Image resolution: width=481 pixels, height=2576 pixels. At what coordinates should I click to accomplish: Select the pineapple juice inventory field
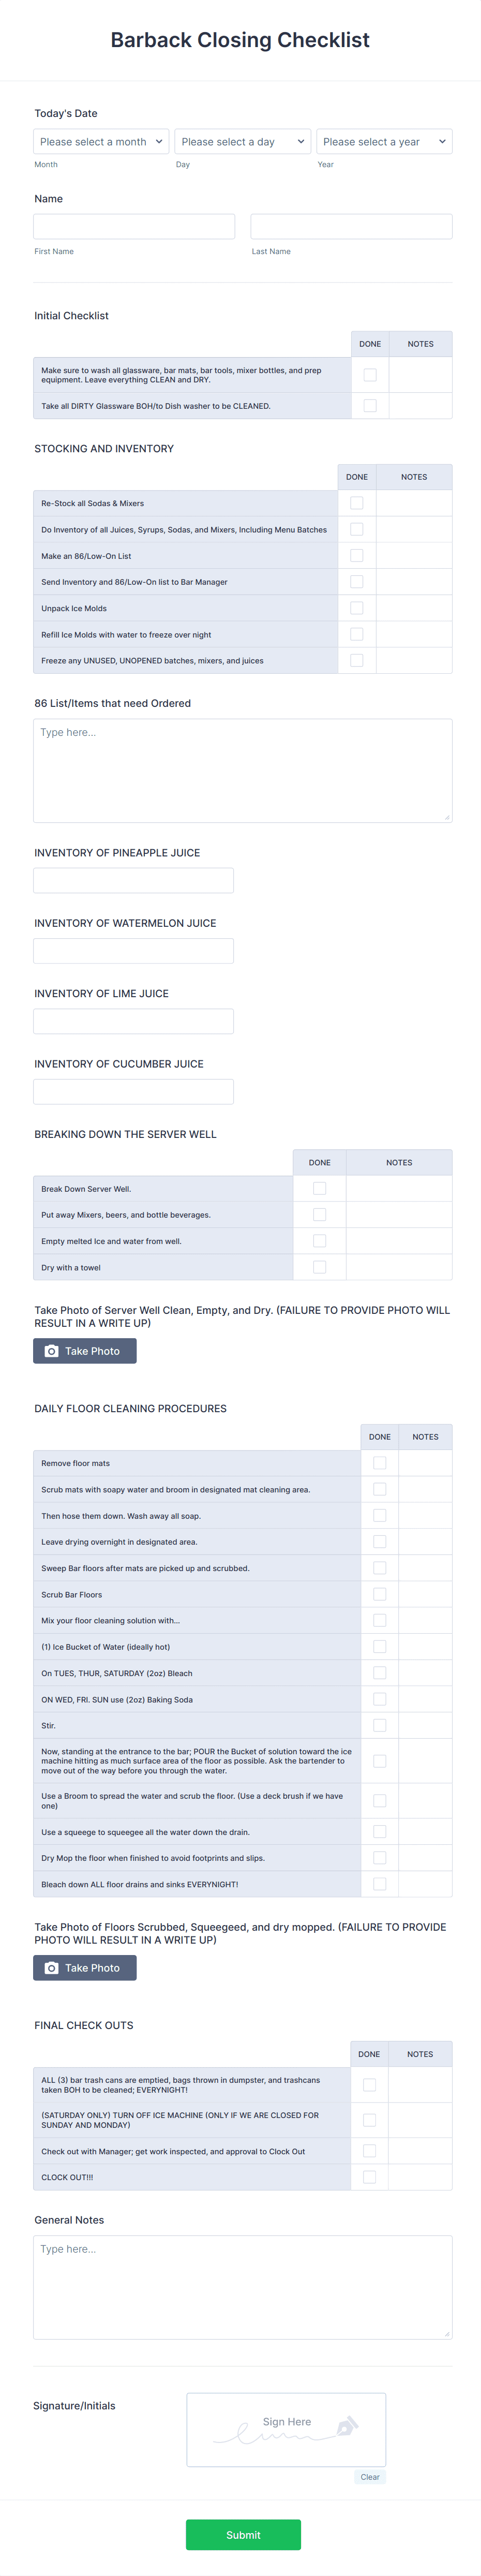pyautogui.click(x=133, y=880)
